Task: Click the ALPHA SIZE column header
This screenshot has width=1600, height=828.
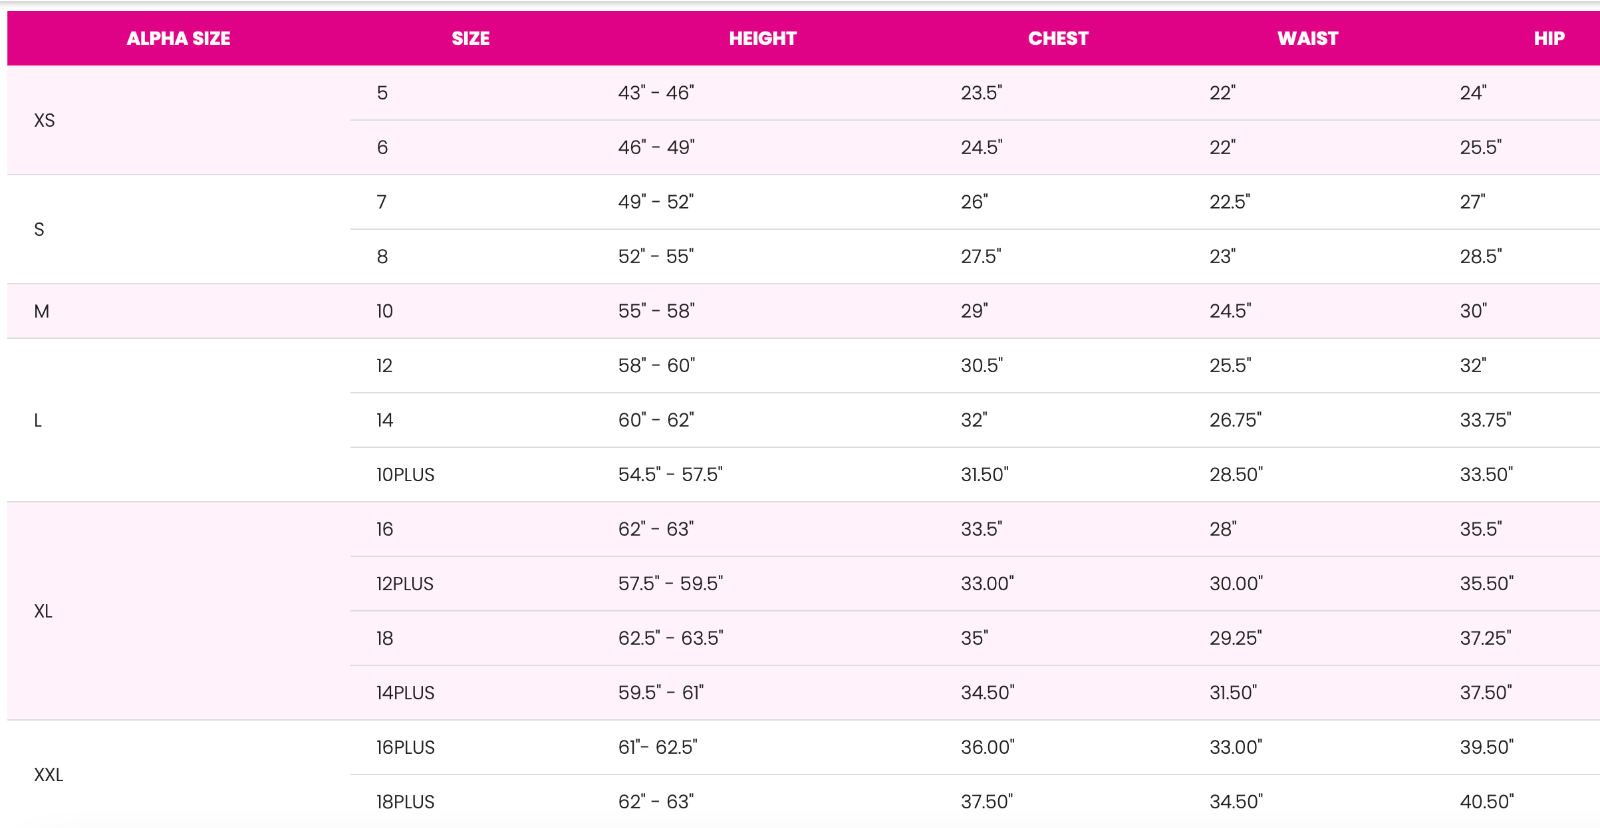Action: tap(178, 38)
